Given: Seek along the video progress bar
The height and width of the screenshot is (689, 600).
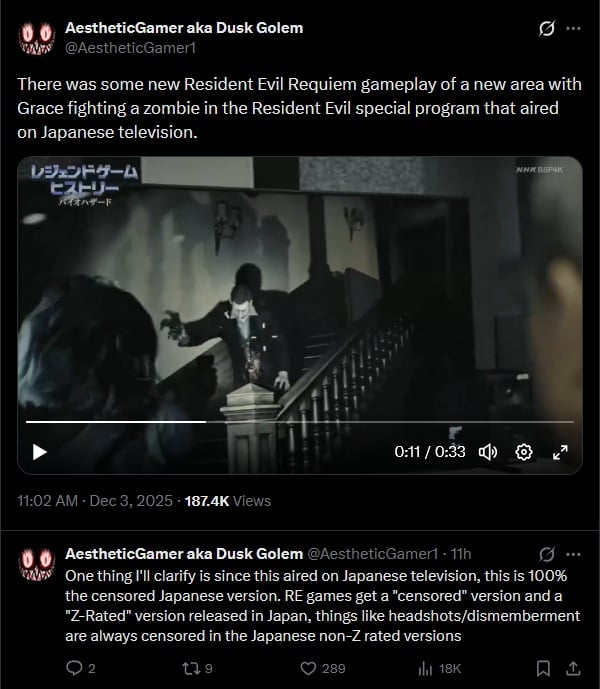Looking at the screenshot, I should click(300, 422).
